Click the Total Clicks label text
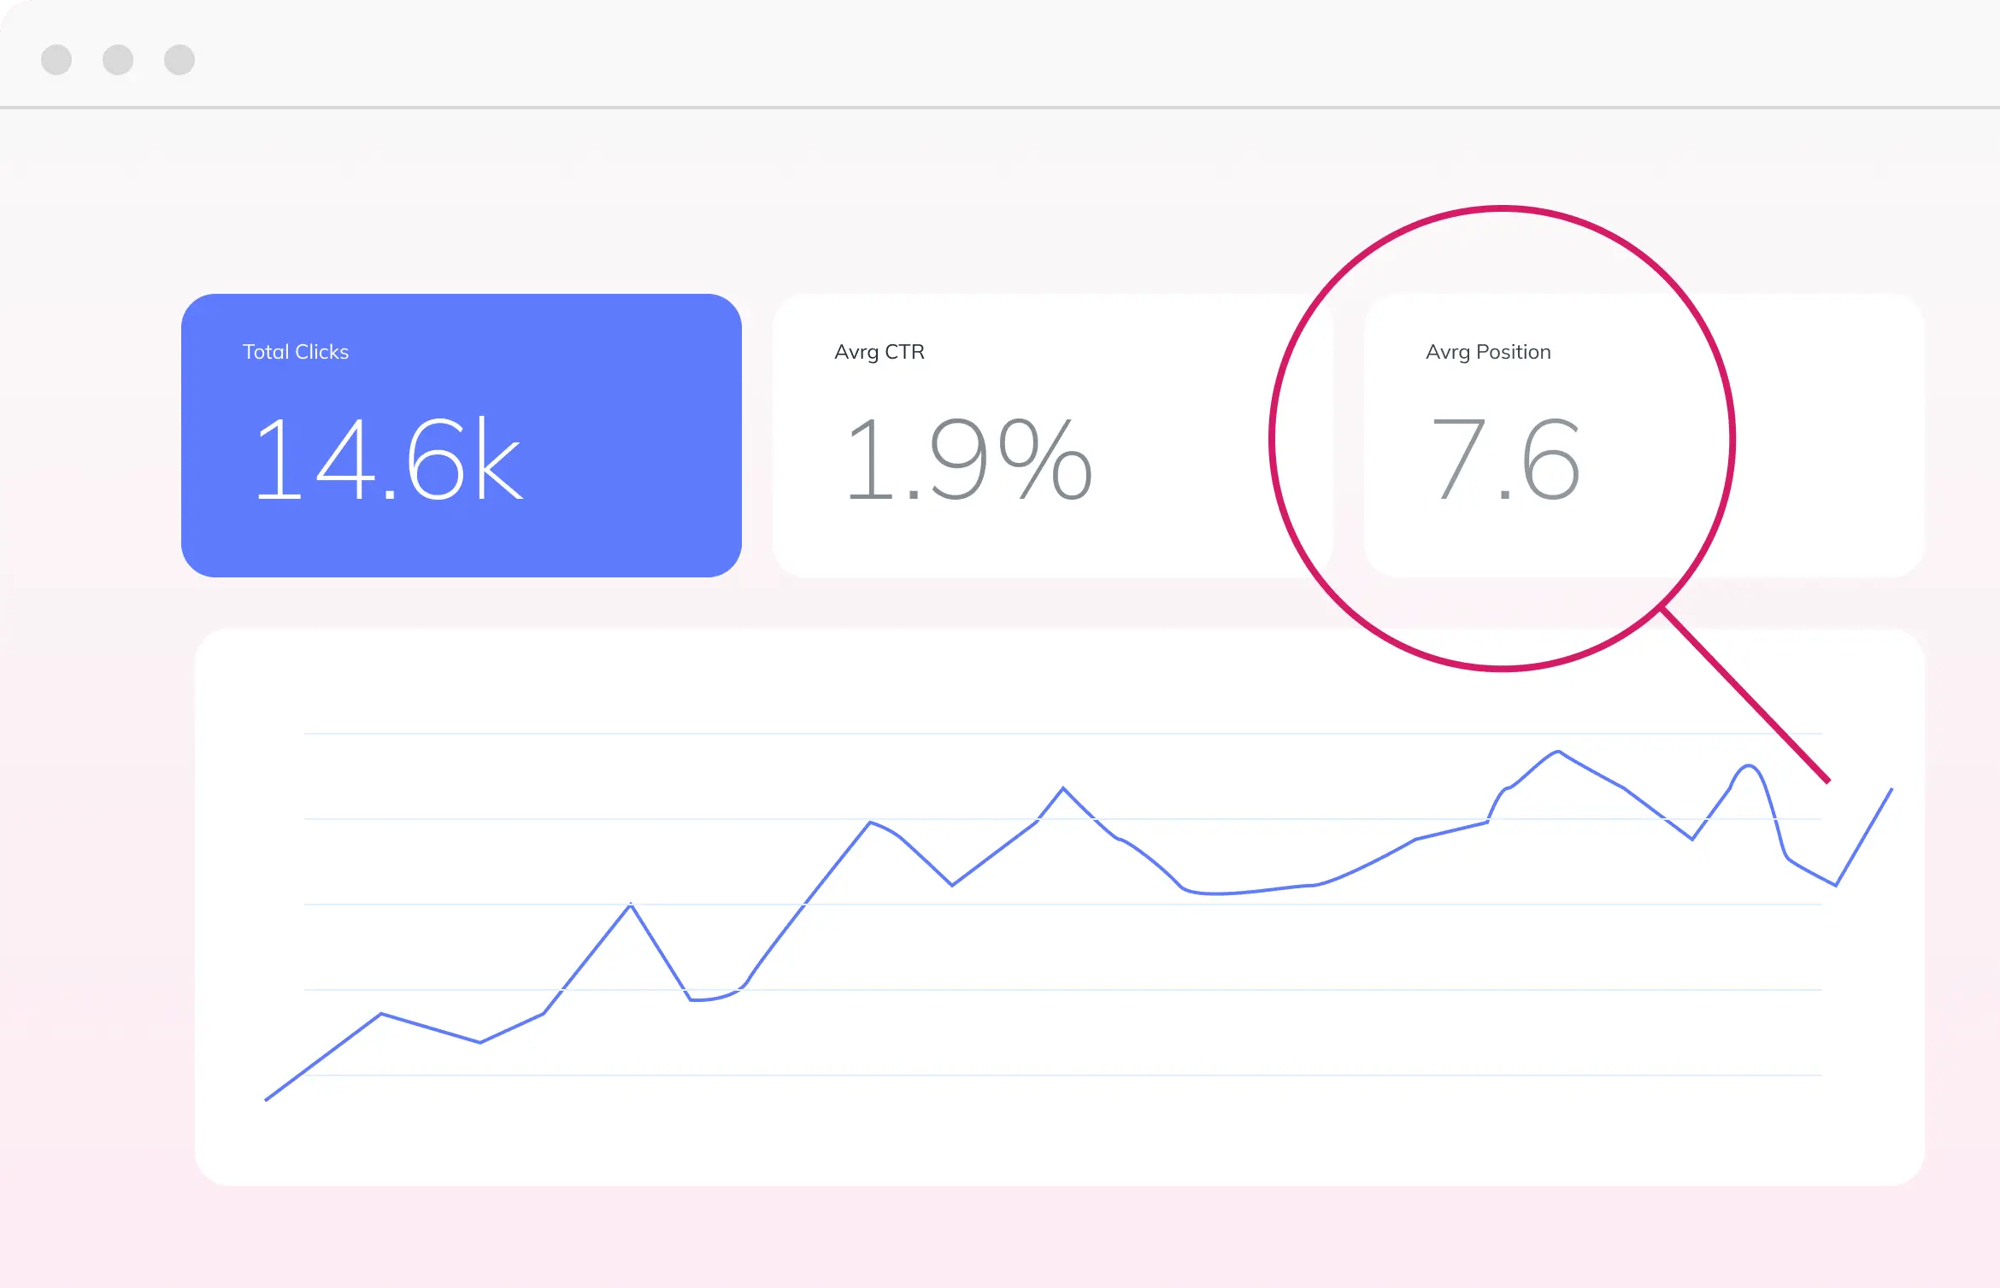The width and height of the screenshot is (2000, 1288). 295,352
